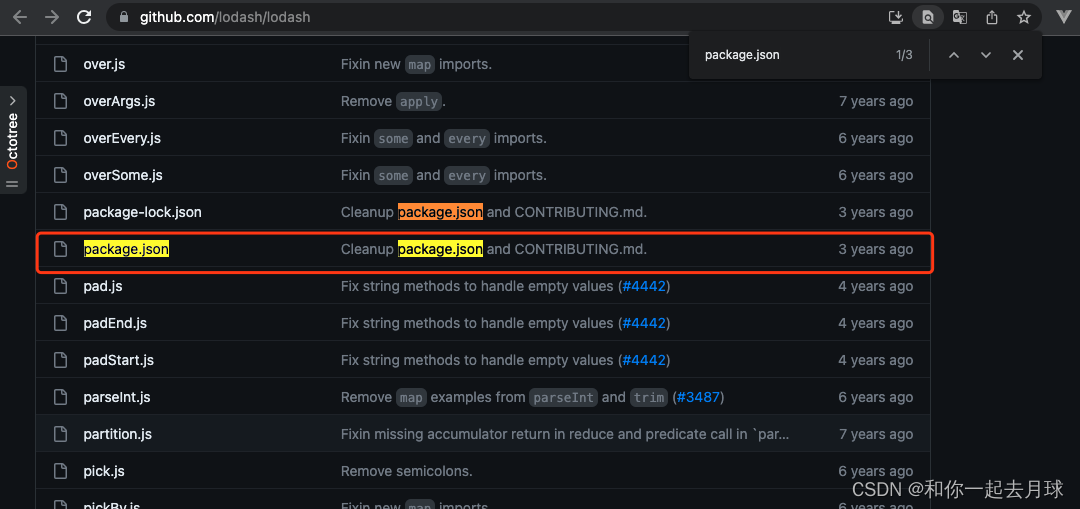Click the find-in-page magnifier icon
This screenshot has width=1080, height=509.
[x=928, y=17]
